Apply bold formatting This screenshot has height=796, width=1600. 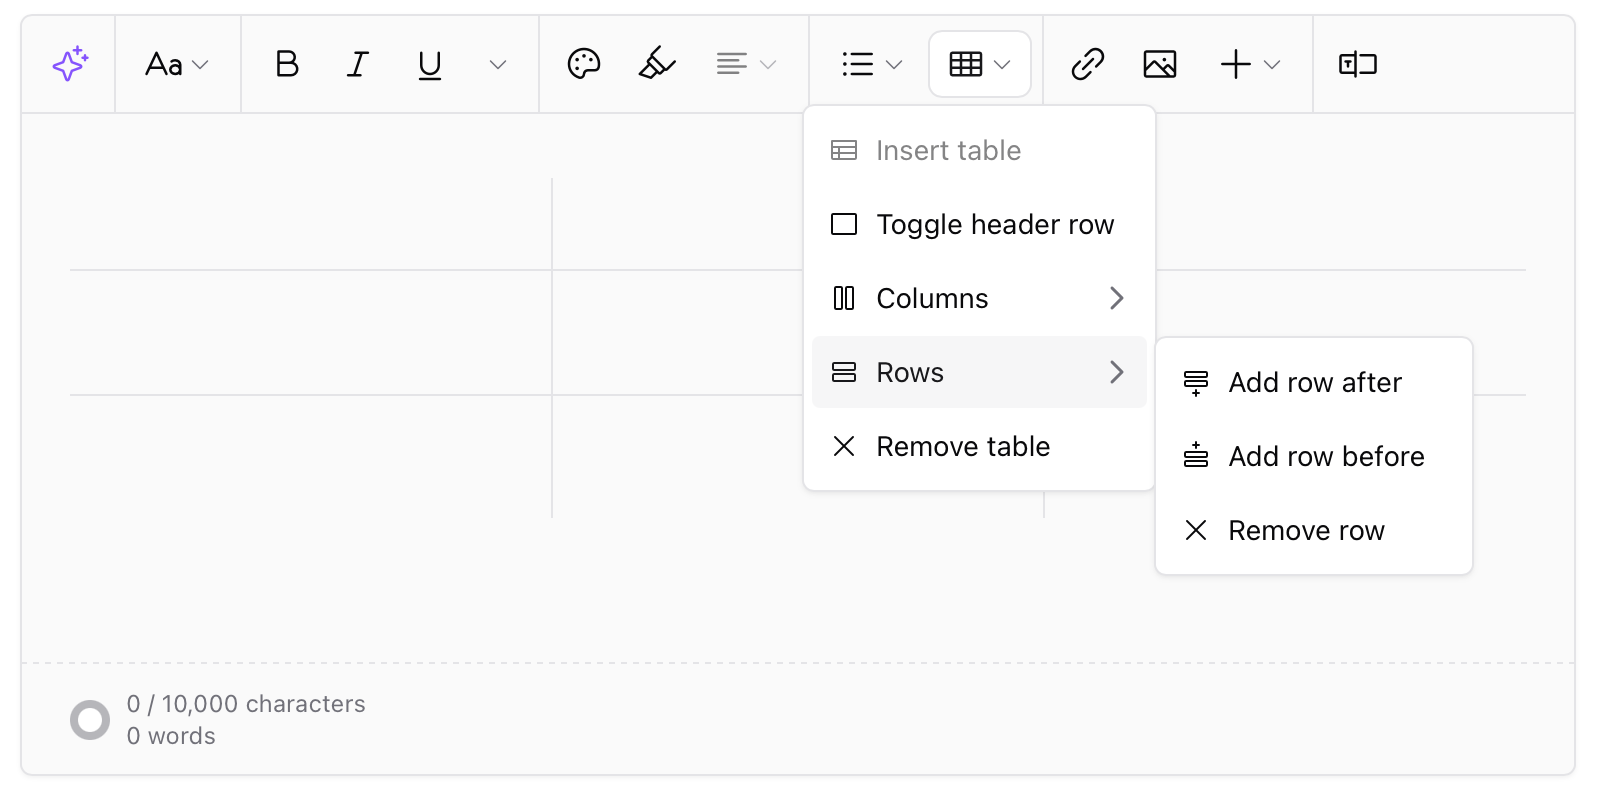(x=286, y=64)
